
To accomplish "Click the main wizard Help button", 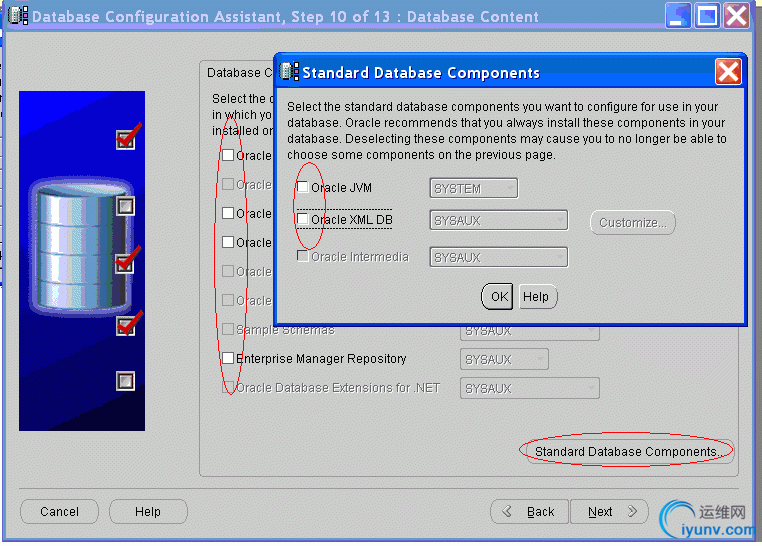I will [x=148, y=512].
